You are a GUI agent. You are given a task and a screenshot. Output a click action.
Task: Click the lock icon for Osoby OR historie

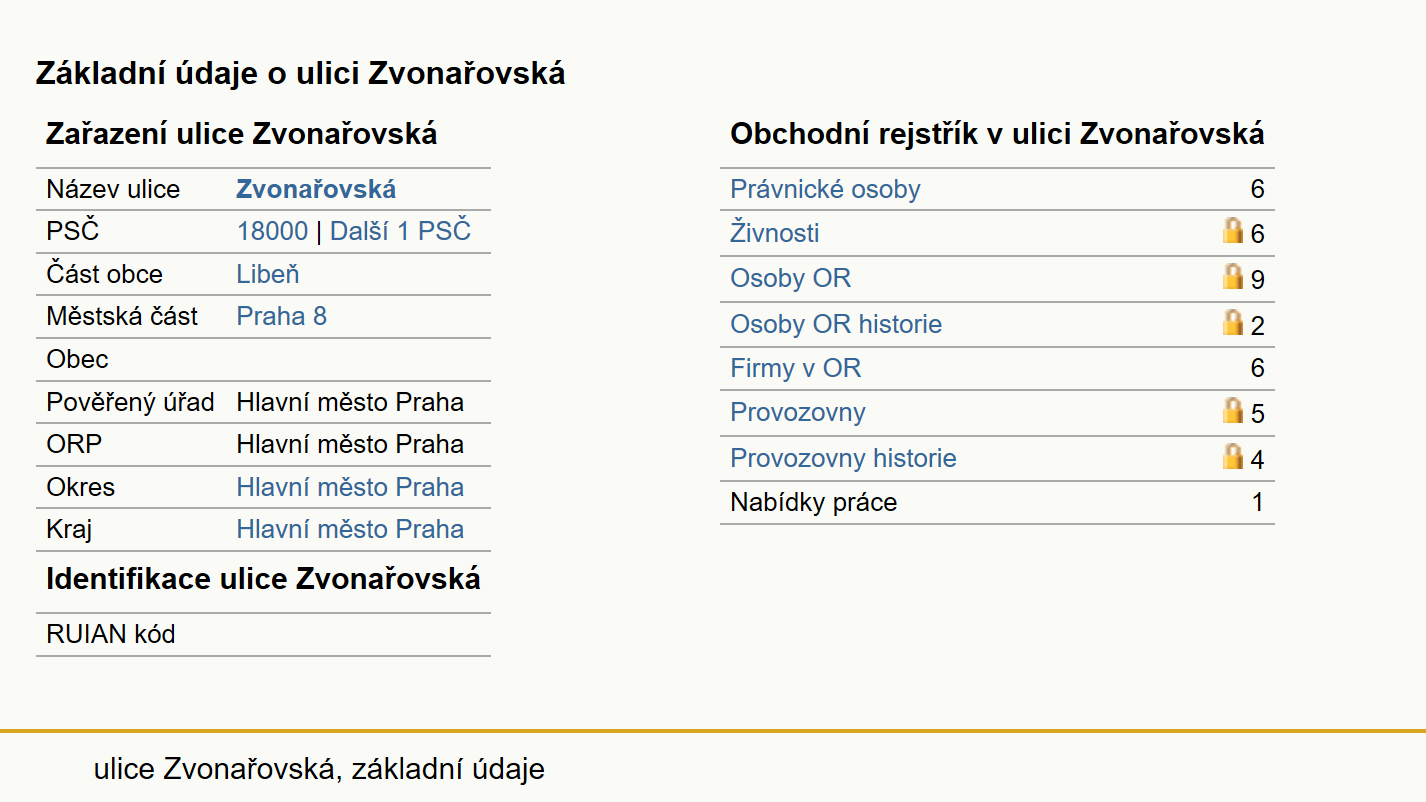[x=1233, y=322]
